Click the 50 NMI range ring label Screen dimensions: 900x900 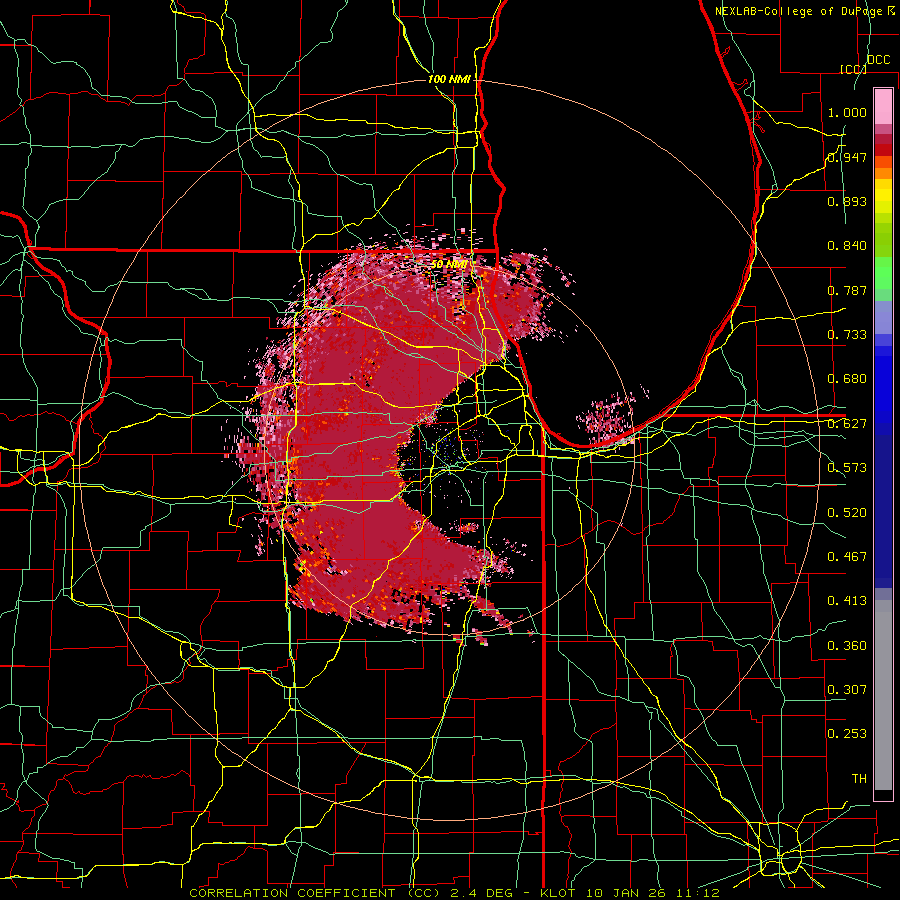coord(449,264)
